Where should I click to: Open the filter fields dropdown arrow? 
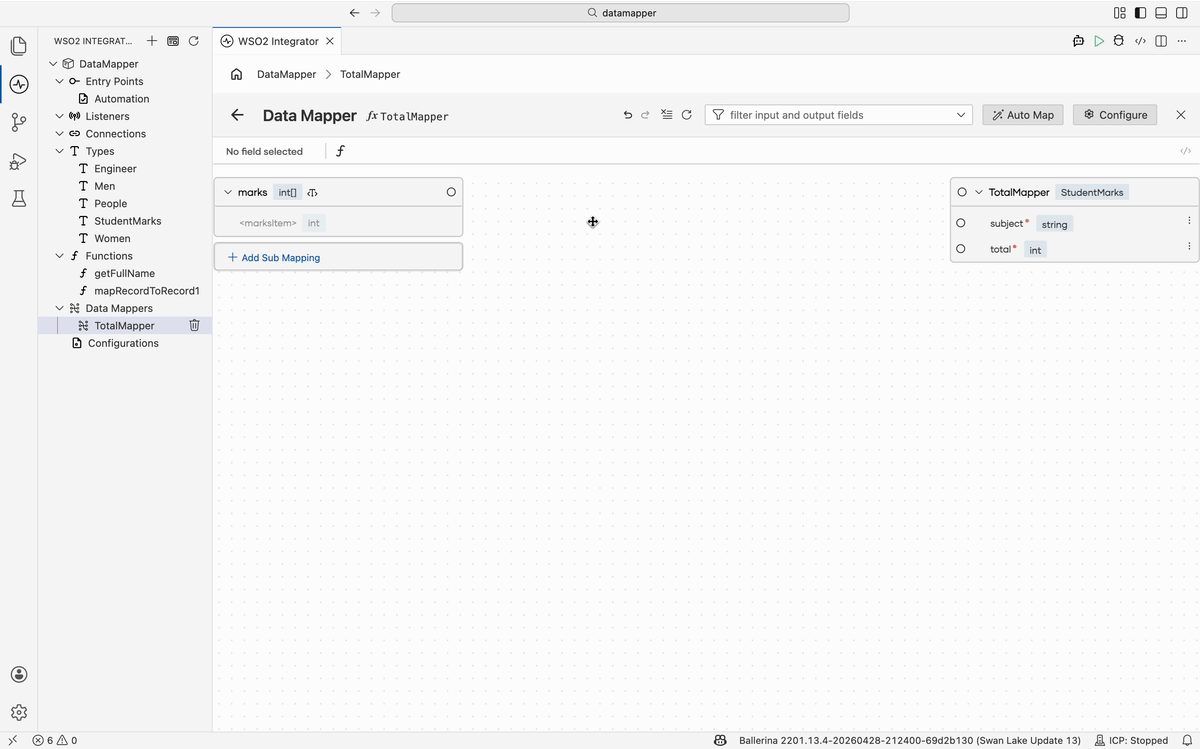[x=961, y=115]
